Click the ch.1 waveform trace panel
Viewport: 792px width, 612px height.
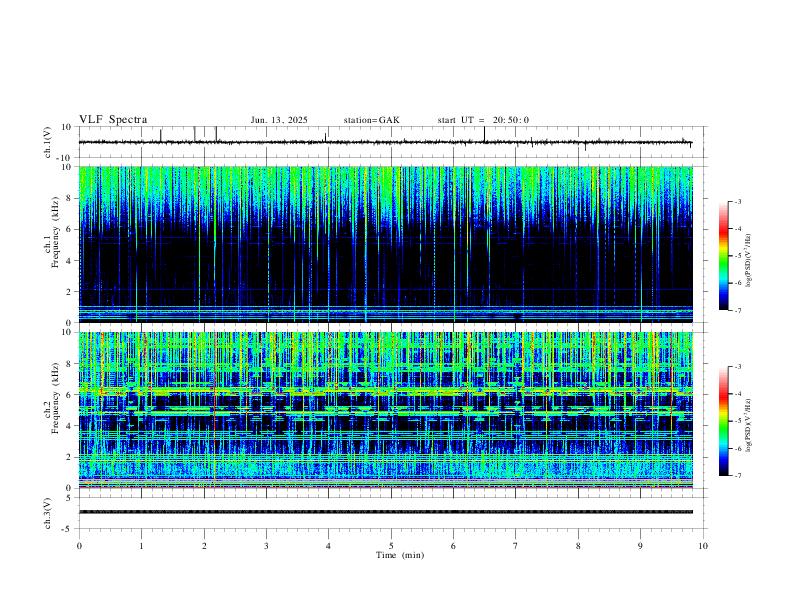pos(393,142)
